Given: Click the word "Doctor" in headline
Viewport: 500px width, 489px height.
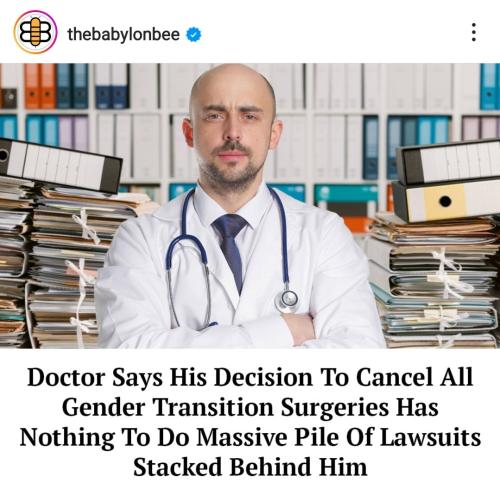Looking at the screenshot, I should click(x=66, y=378).
